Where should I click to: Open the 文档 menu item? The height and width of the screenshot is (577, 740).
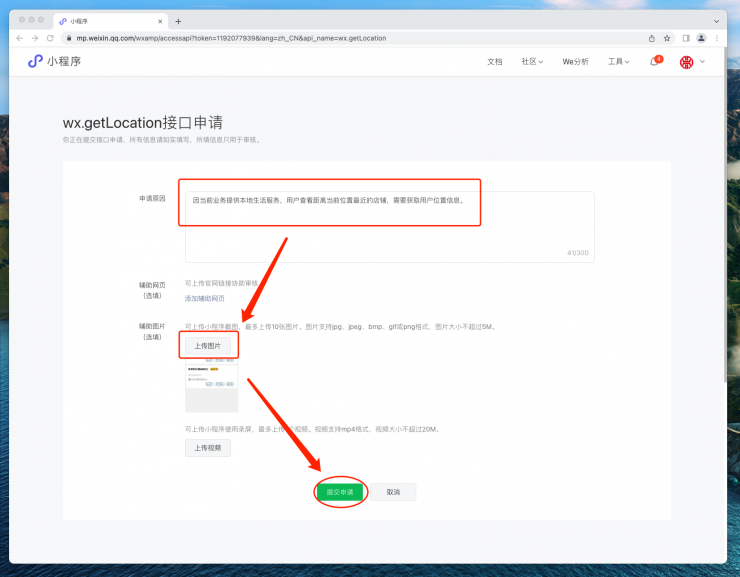click(494, 62)
